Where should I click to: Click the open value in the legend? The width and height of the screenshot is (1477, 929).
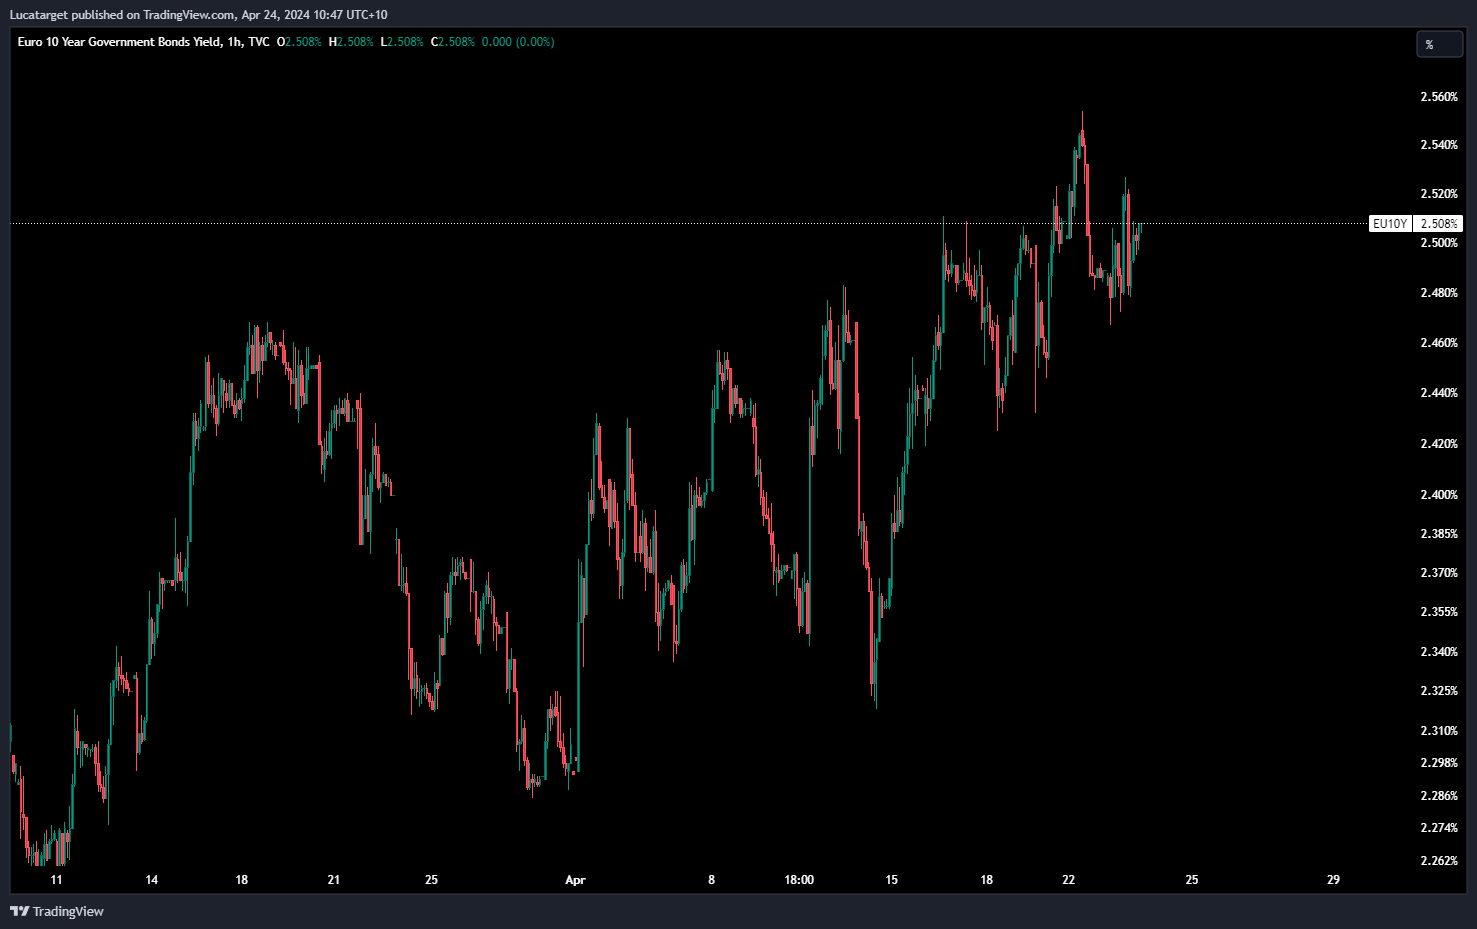(x=303, y=42)
